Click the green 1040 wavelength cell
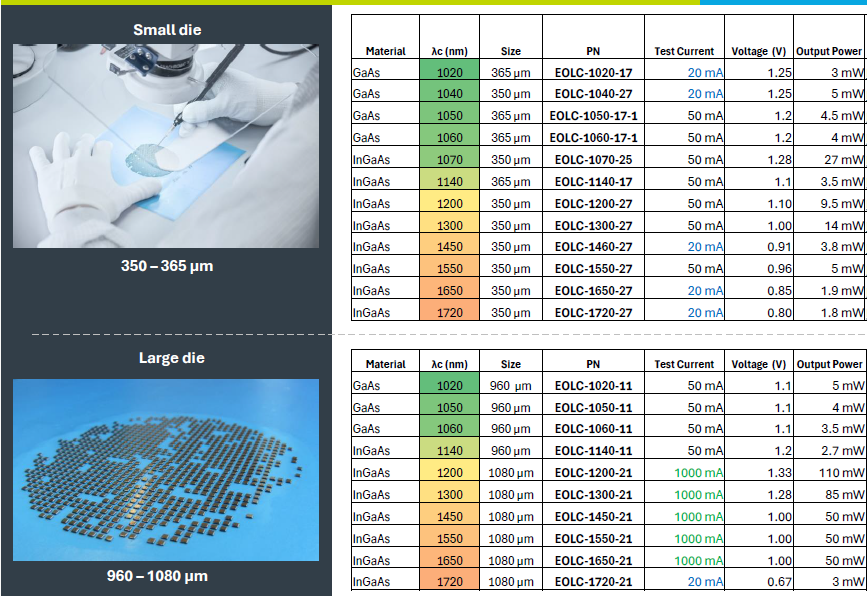Image resolution: width=867 pixels, height=596 pixels. (450, 91)
